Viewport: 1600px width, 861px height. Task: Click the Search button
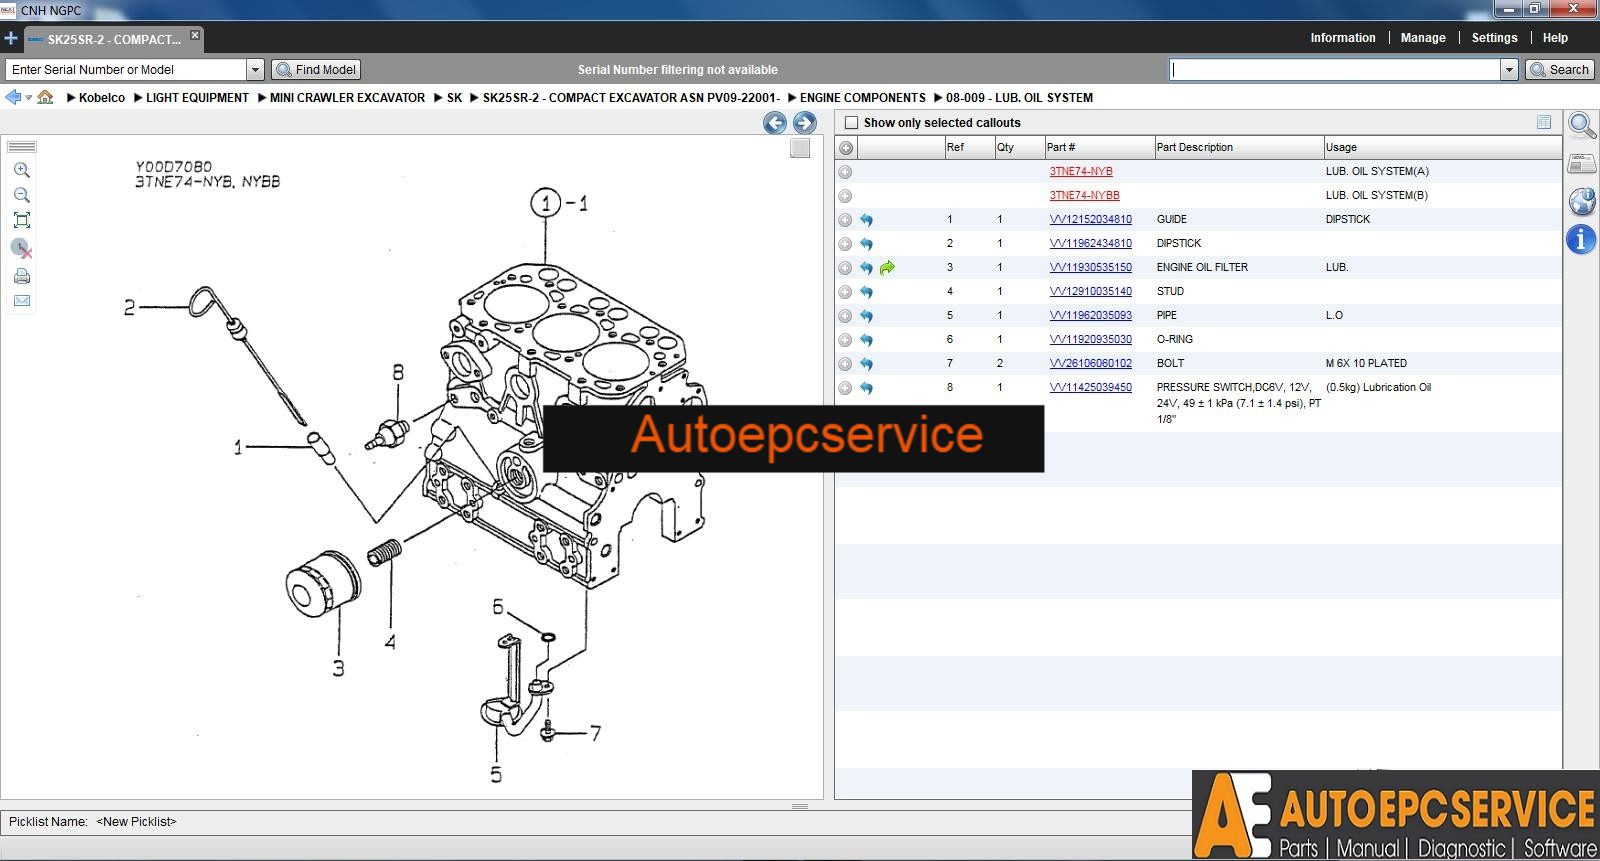[1560, 69]
